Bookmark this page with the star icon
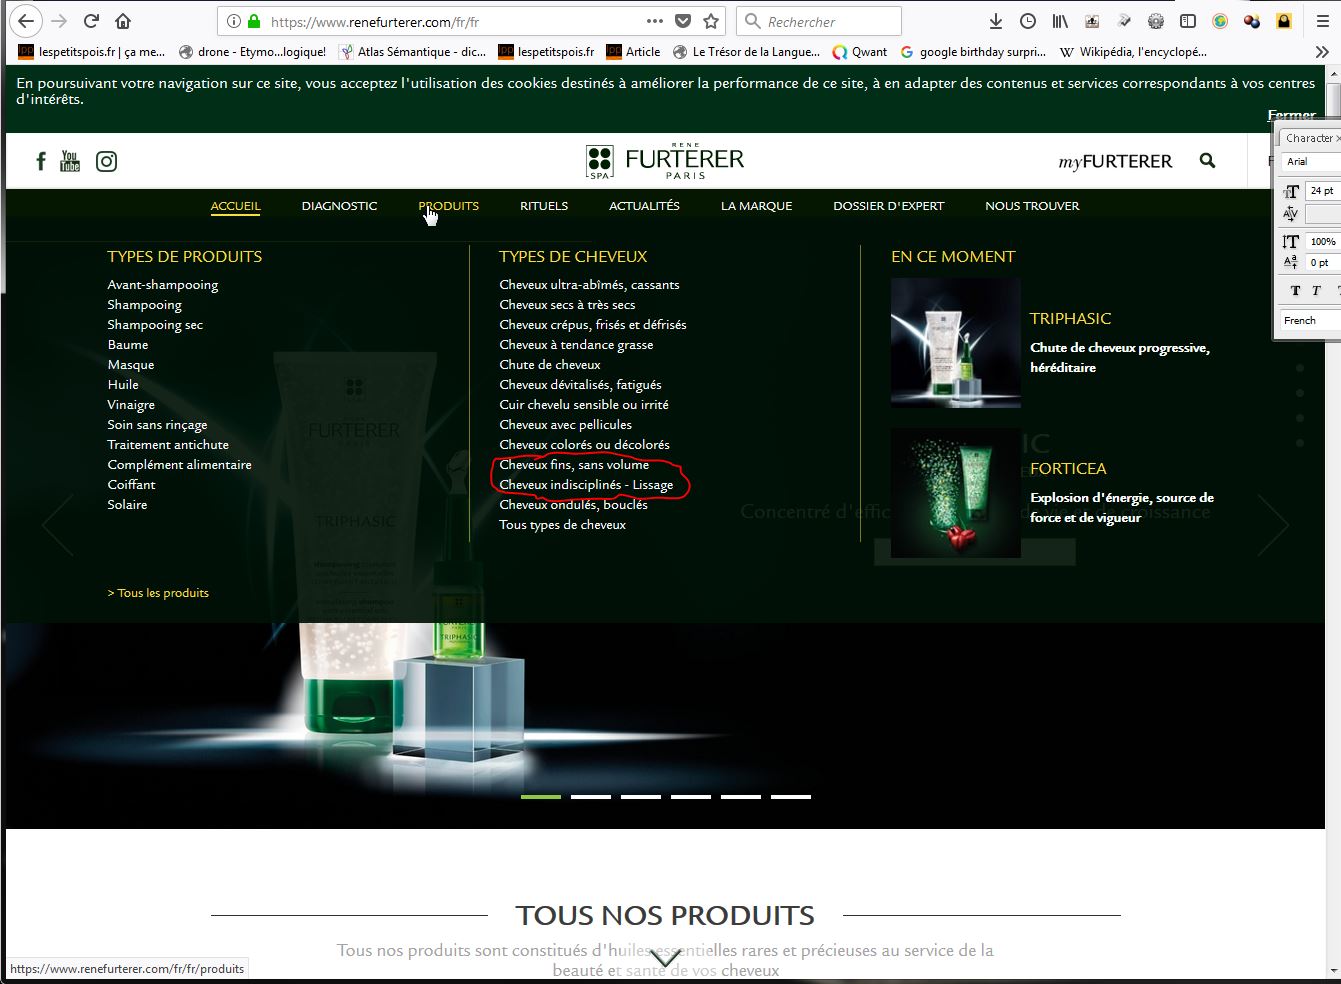 point(711,21)
